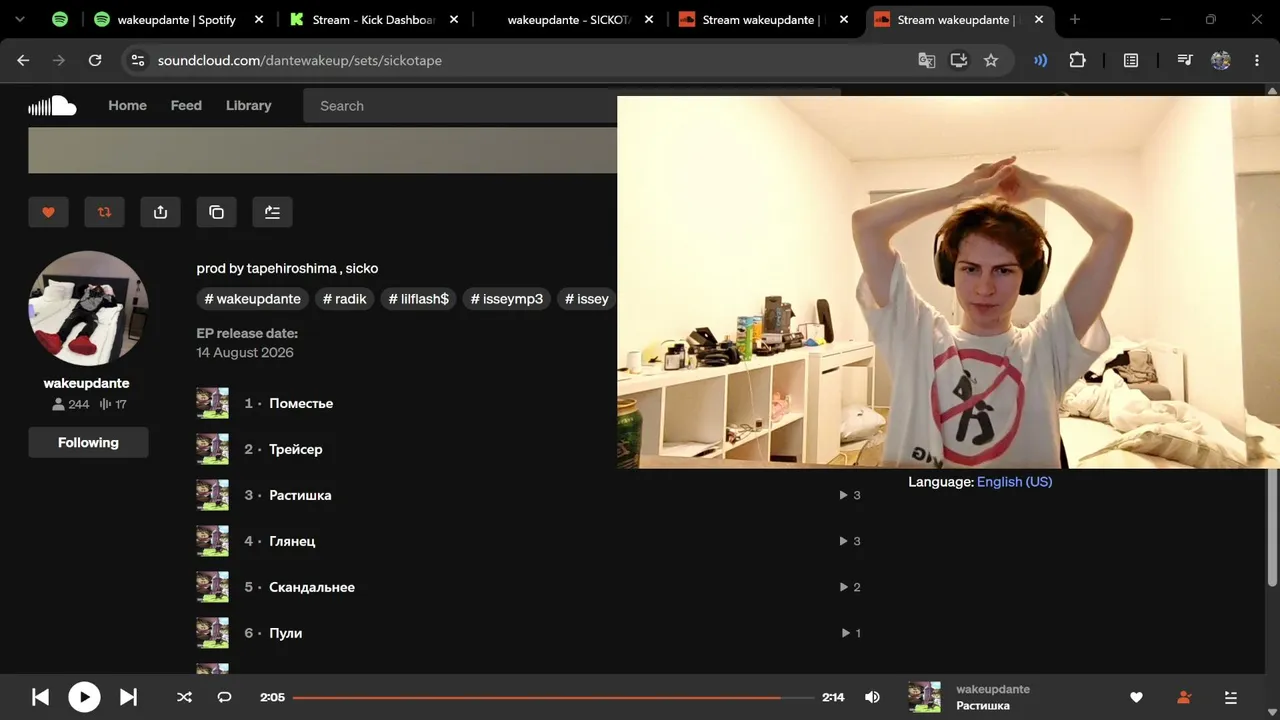Switch to the pinned Spotify tab
This screenshot has height=720, width=1280.
click(60, 19)
